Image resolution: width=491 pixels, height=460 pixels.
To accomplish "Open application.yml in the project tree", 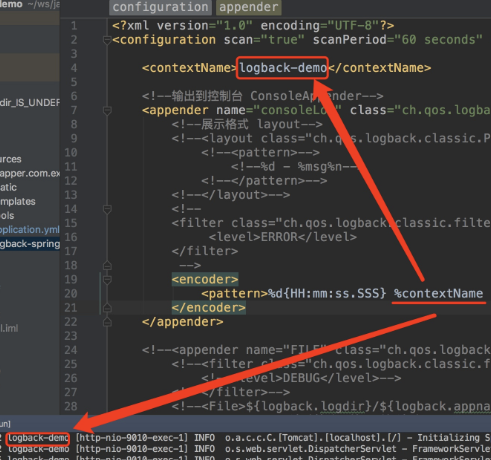I will (x=30, y=230).
